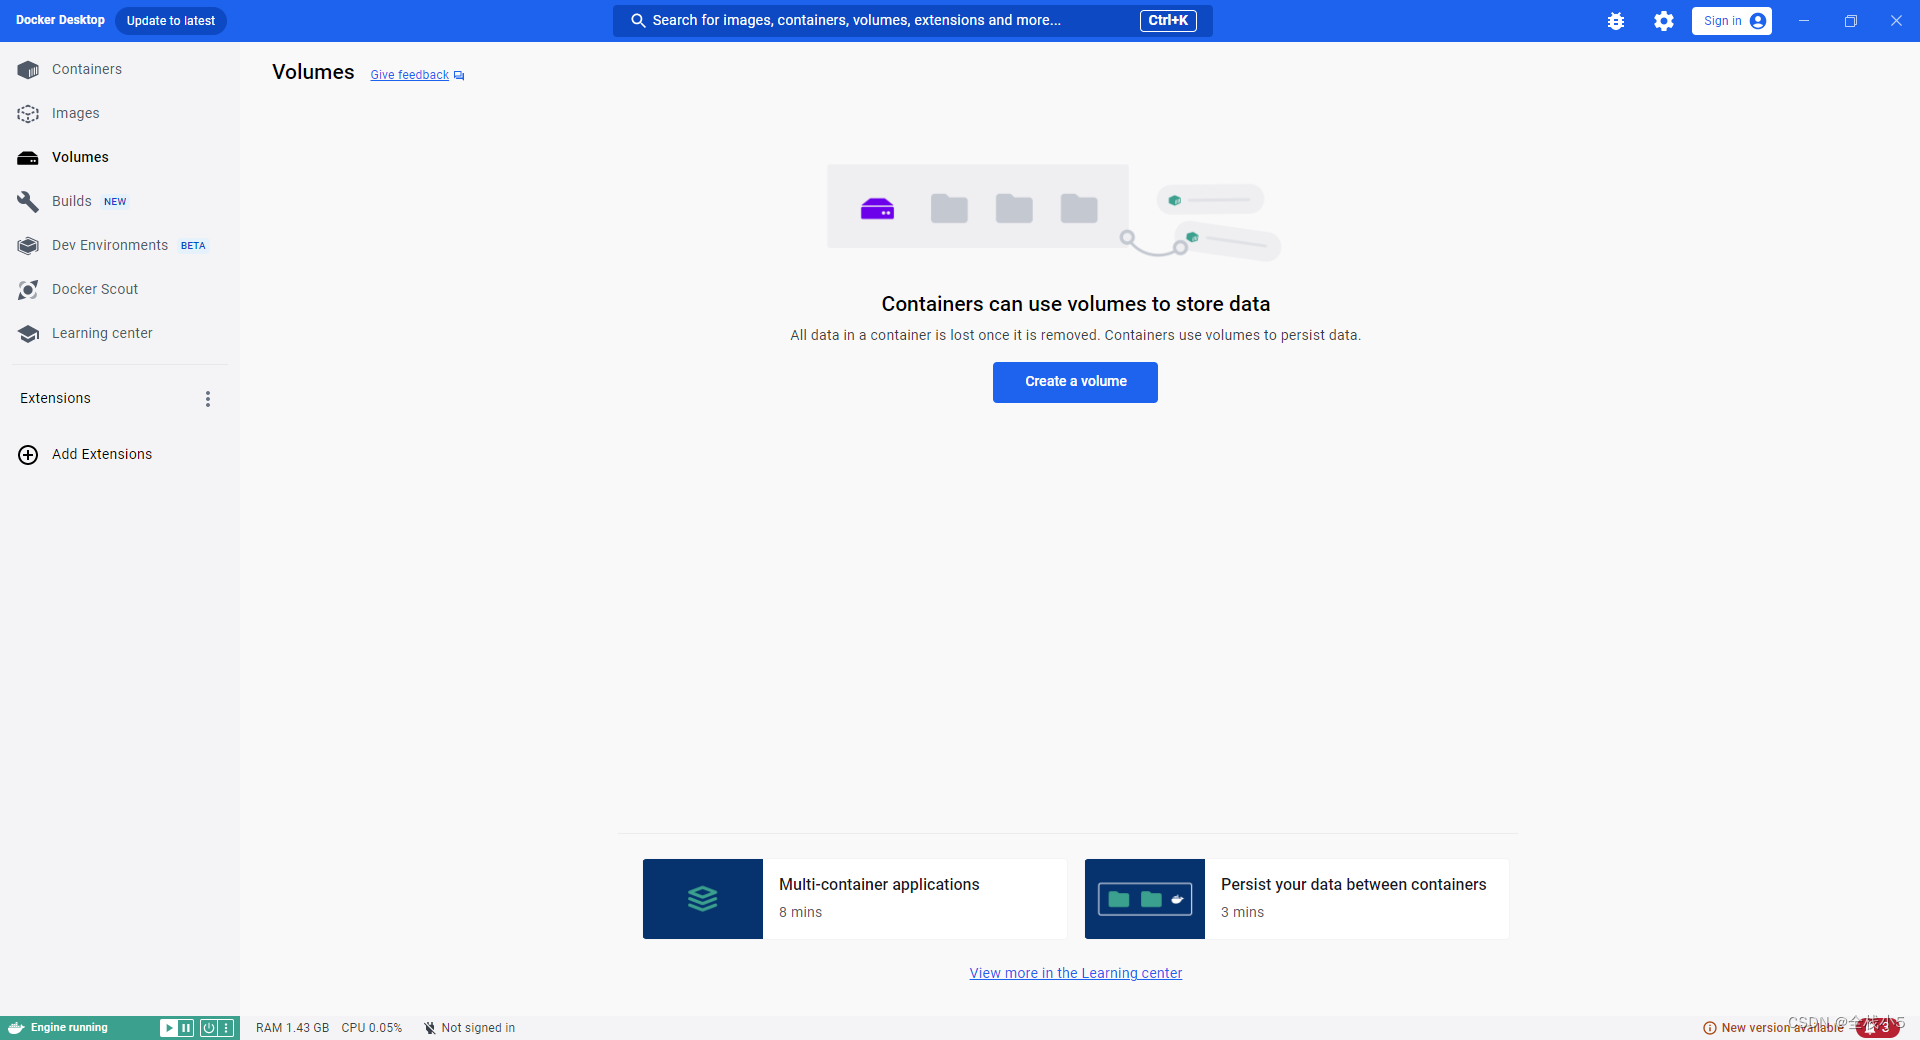The image size is (1920, 1040).
Task: Go to Images in sidebar
Action: [x=76, y=113]
